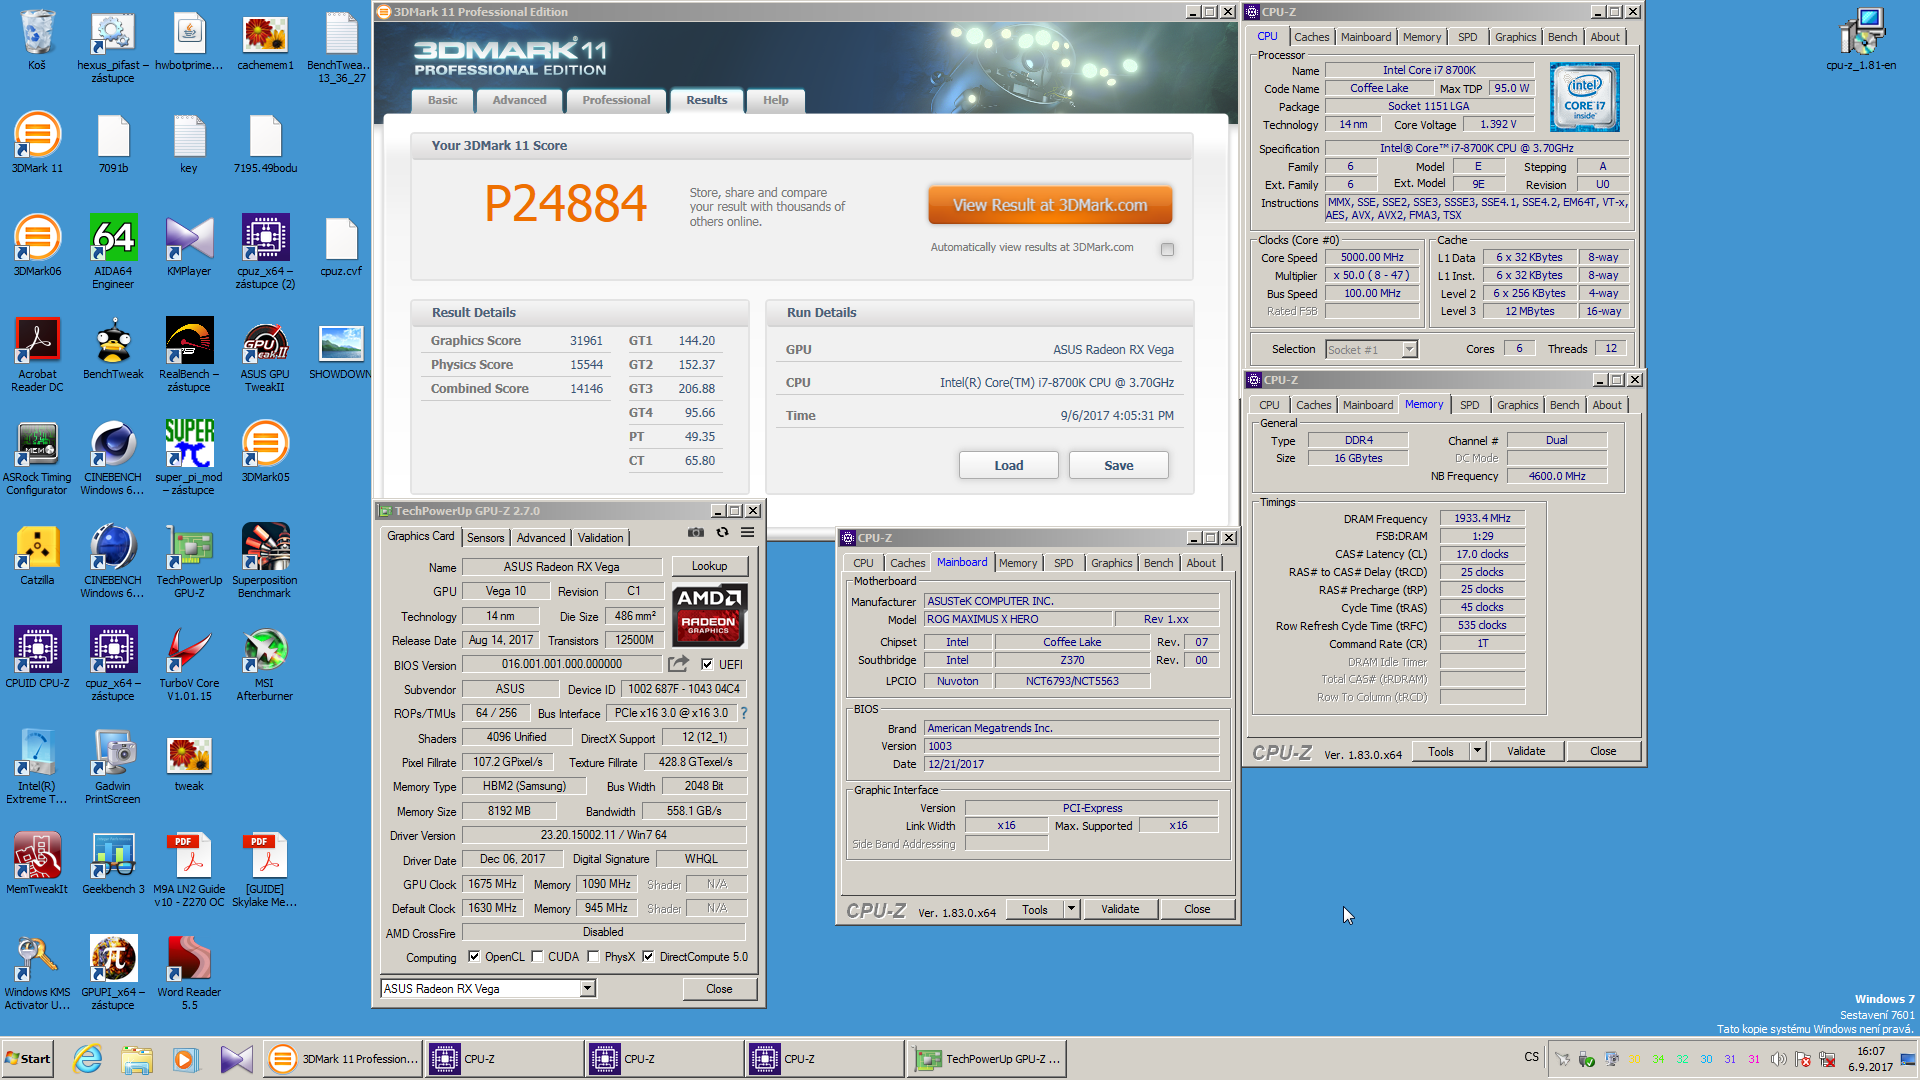Click the volume speaker tray icon
The image size is (1920, 1080).
(1778, 1059)
